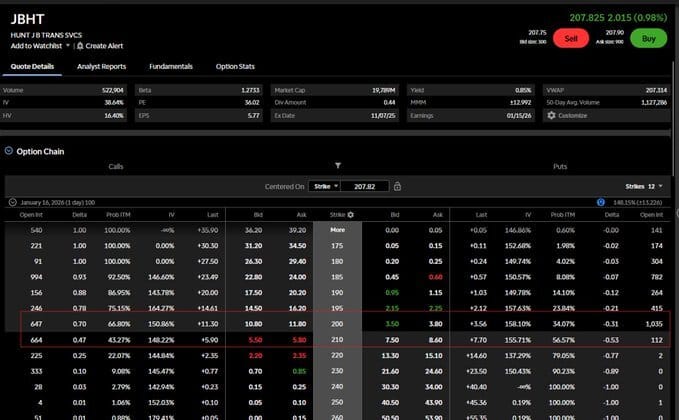
Task: Click put bid 13.30 at strike 220
Action: [x=390, y=355]
